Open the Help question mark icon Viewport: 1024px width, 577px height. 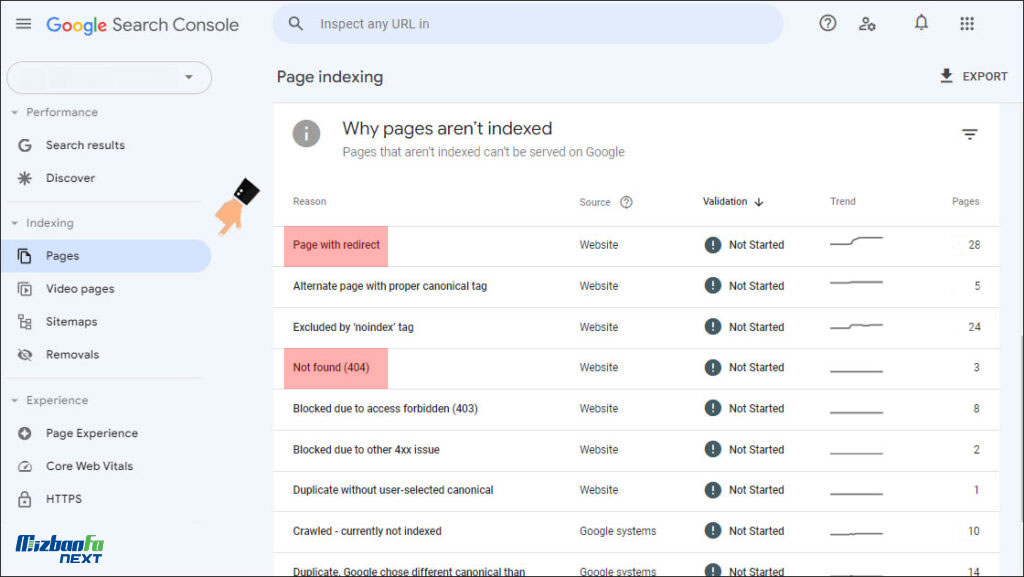pyautogui.click(x=827, y=23)
